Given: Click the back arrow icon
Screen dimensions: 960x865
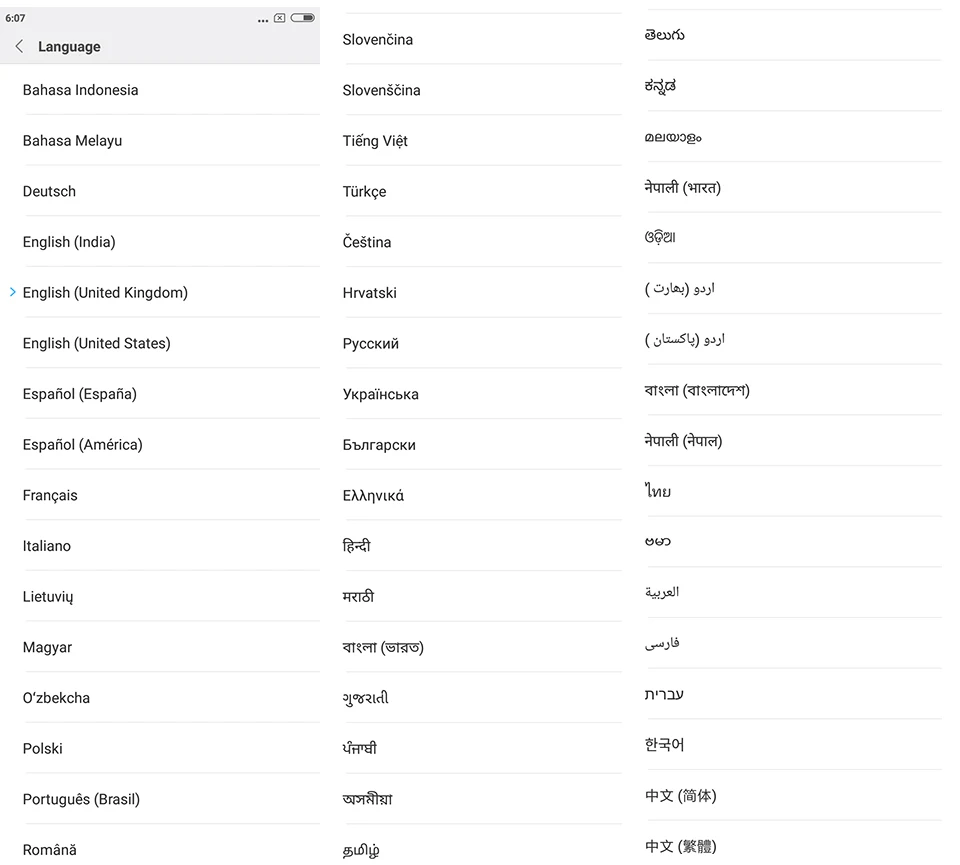Looking at the screenshot, I should click(x=18, y=46).
